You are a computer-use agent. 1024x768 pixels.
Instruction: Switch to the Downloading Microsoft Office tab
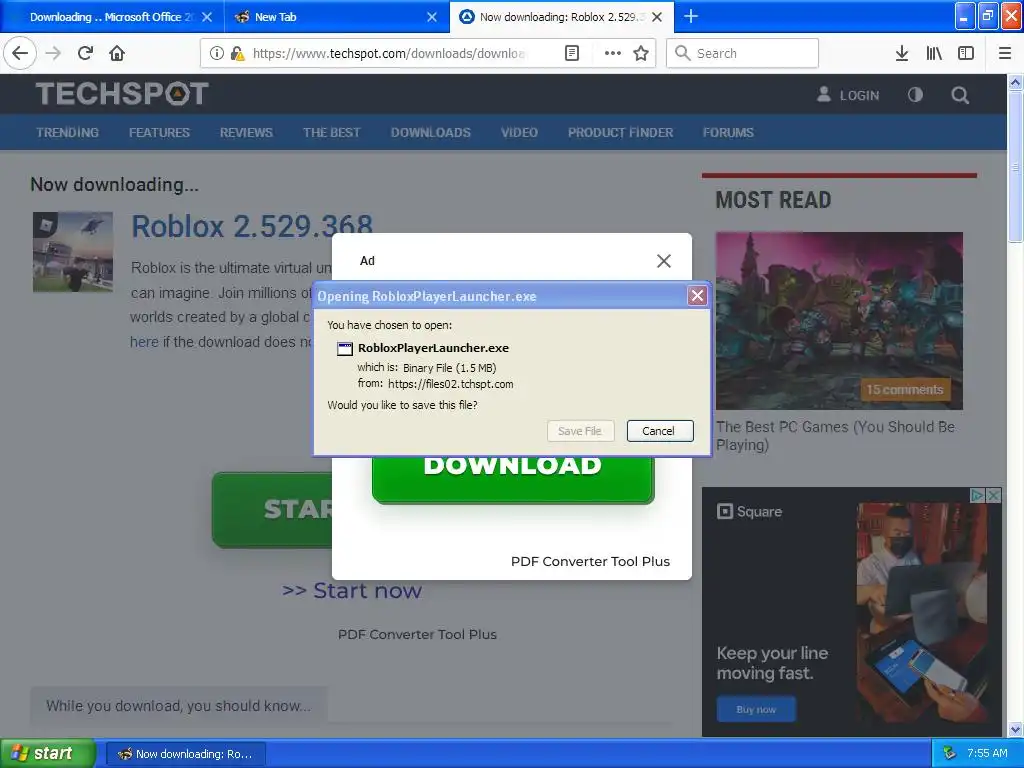(x=112, y=17)
